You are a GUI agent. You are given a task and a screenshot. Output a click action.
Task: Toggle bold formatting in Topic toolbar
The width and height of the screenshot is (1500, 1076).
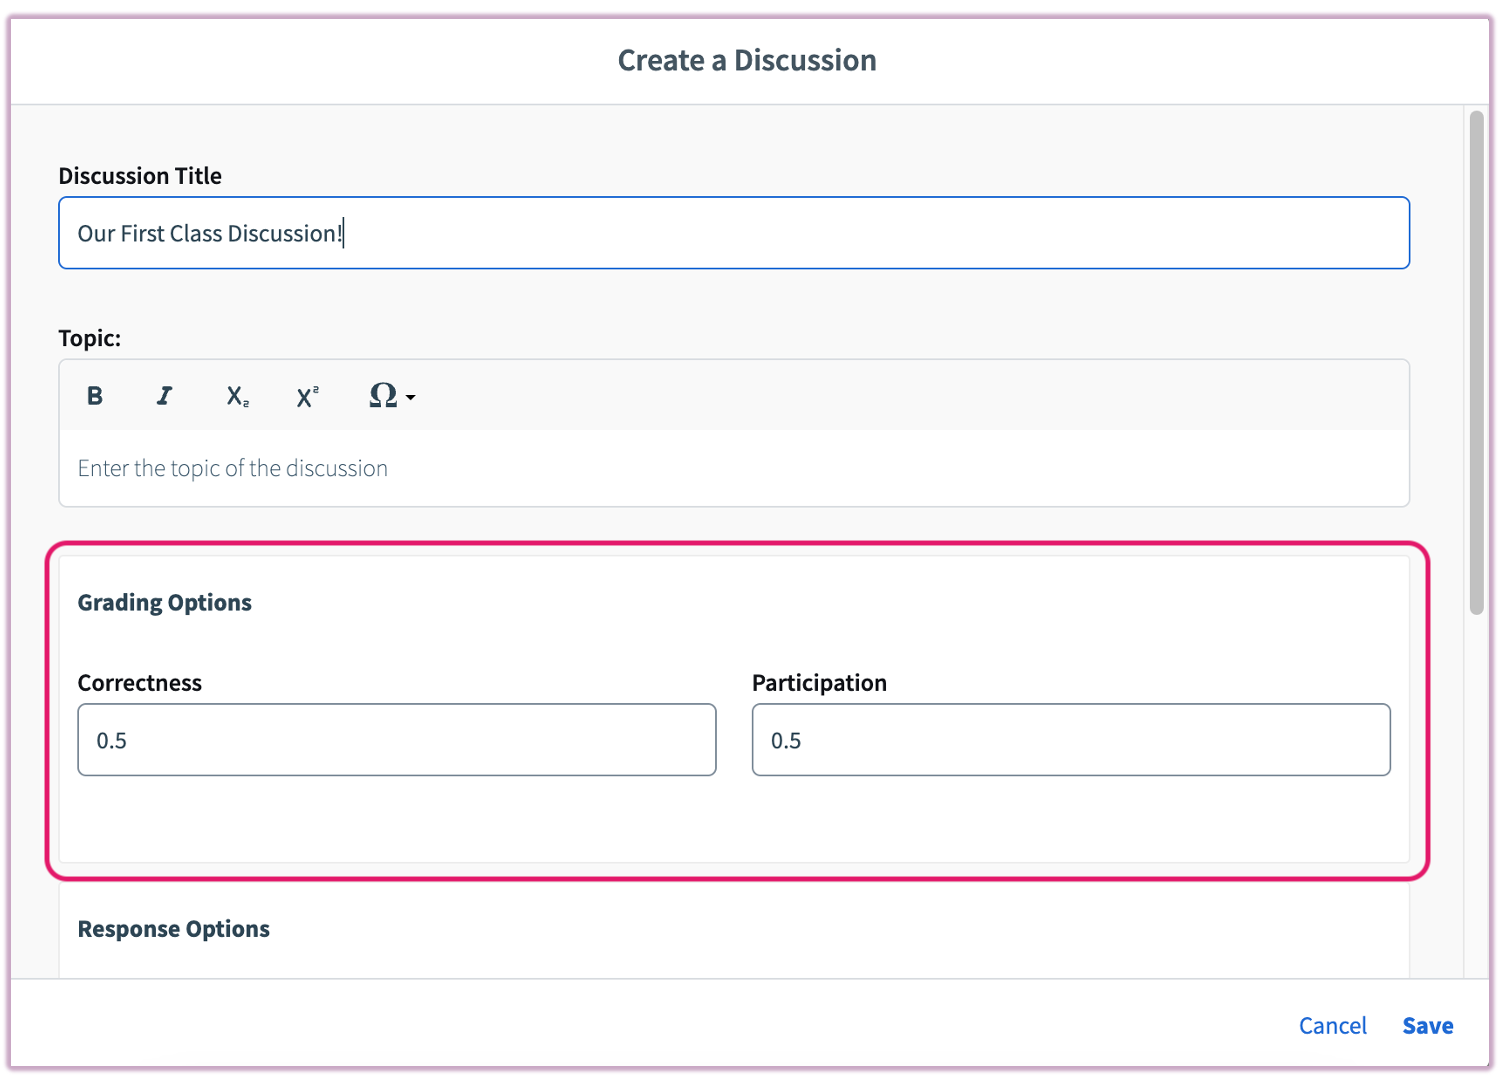click(95, 396)
